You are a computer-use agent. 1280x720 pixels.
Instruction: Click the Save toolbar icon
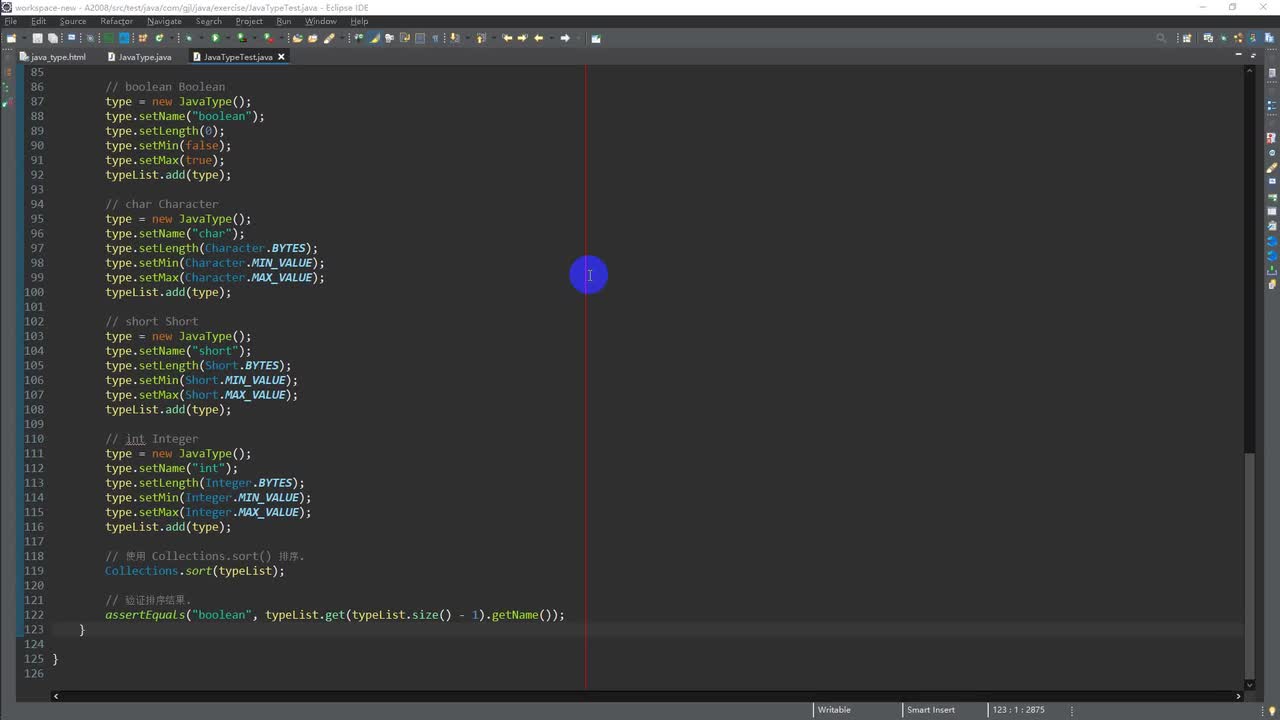pyautogui.click(x=38, y=38)
